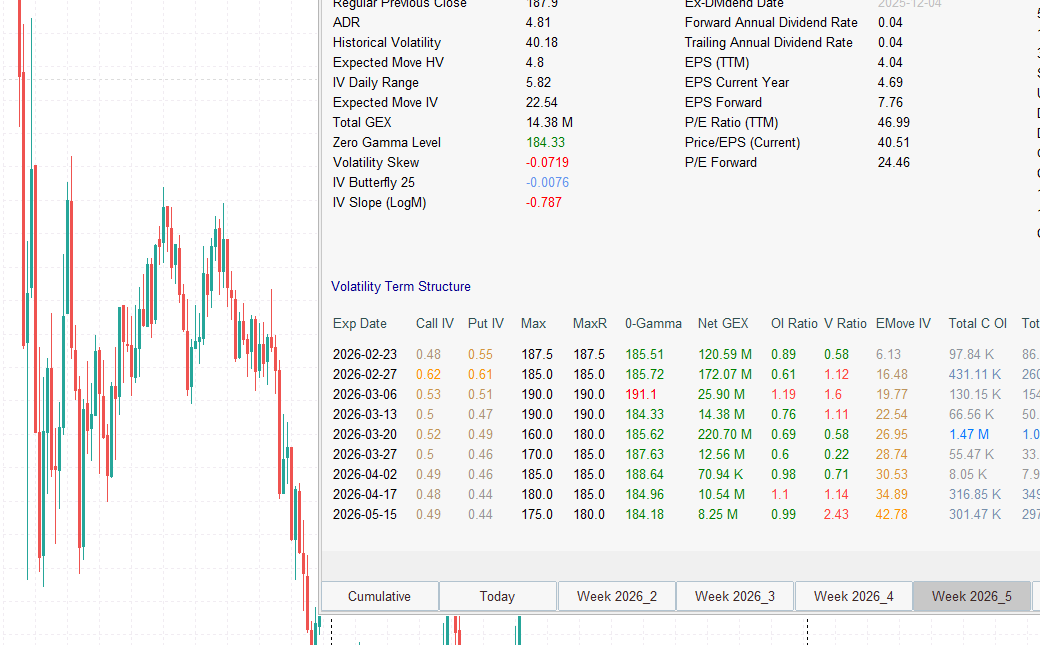The height and width of the screenshot is (645, 1040).
Task: Click EMove IV value 42.78
Action: (x=891, y=514)
